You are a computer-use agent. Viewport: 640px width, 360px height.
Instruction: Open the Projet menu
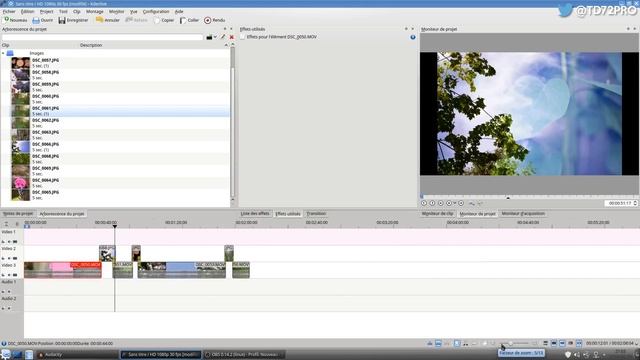click(47, 12)
